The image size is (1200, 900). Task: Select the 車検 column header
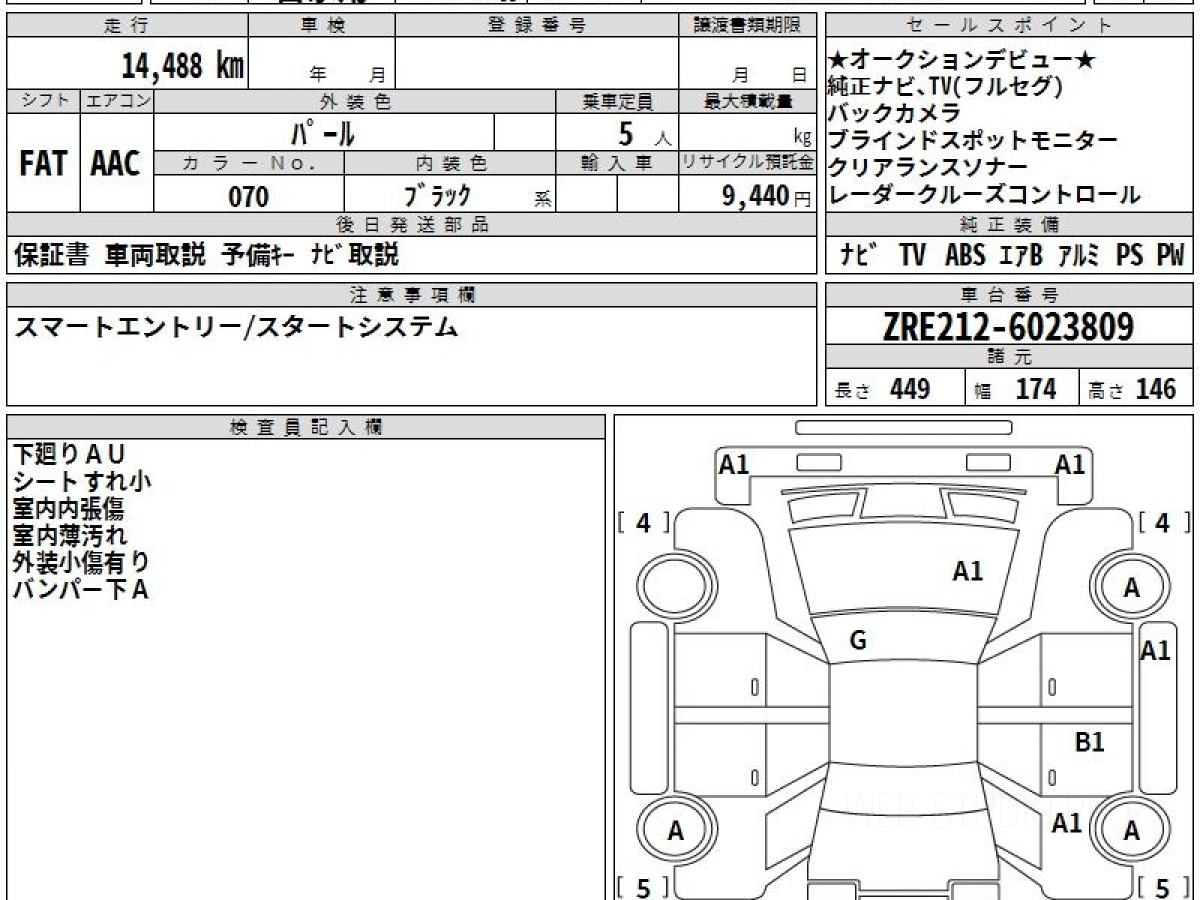[322, 26]
